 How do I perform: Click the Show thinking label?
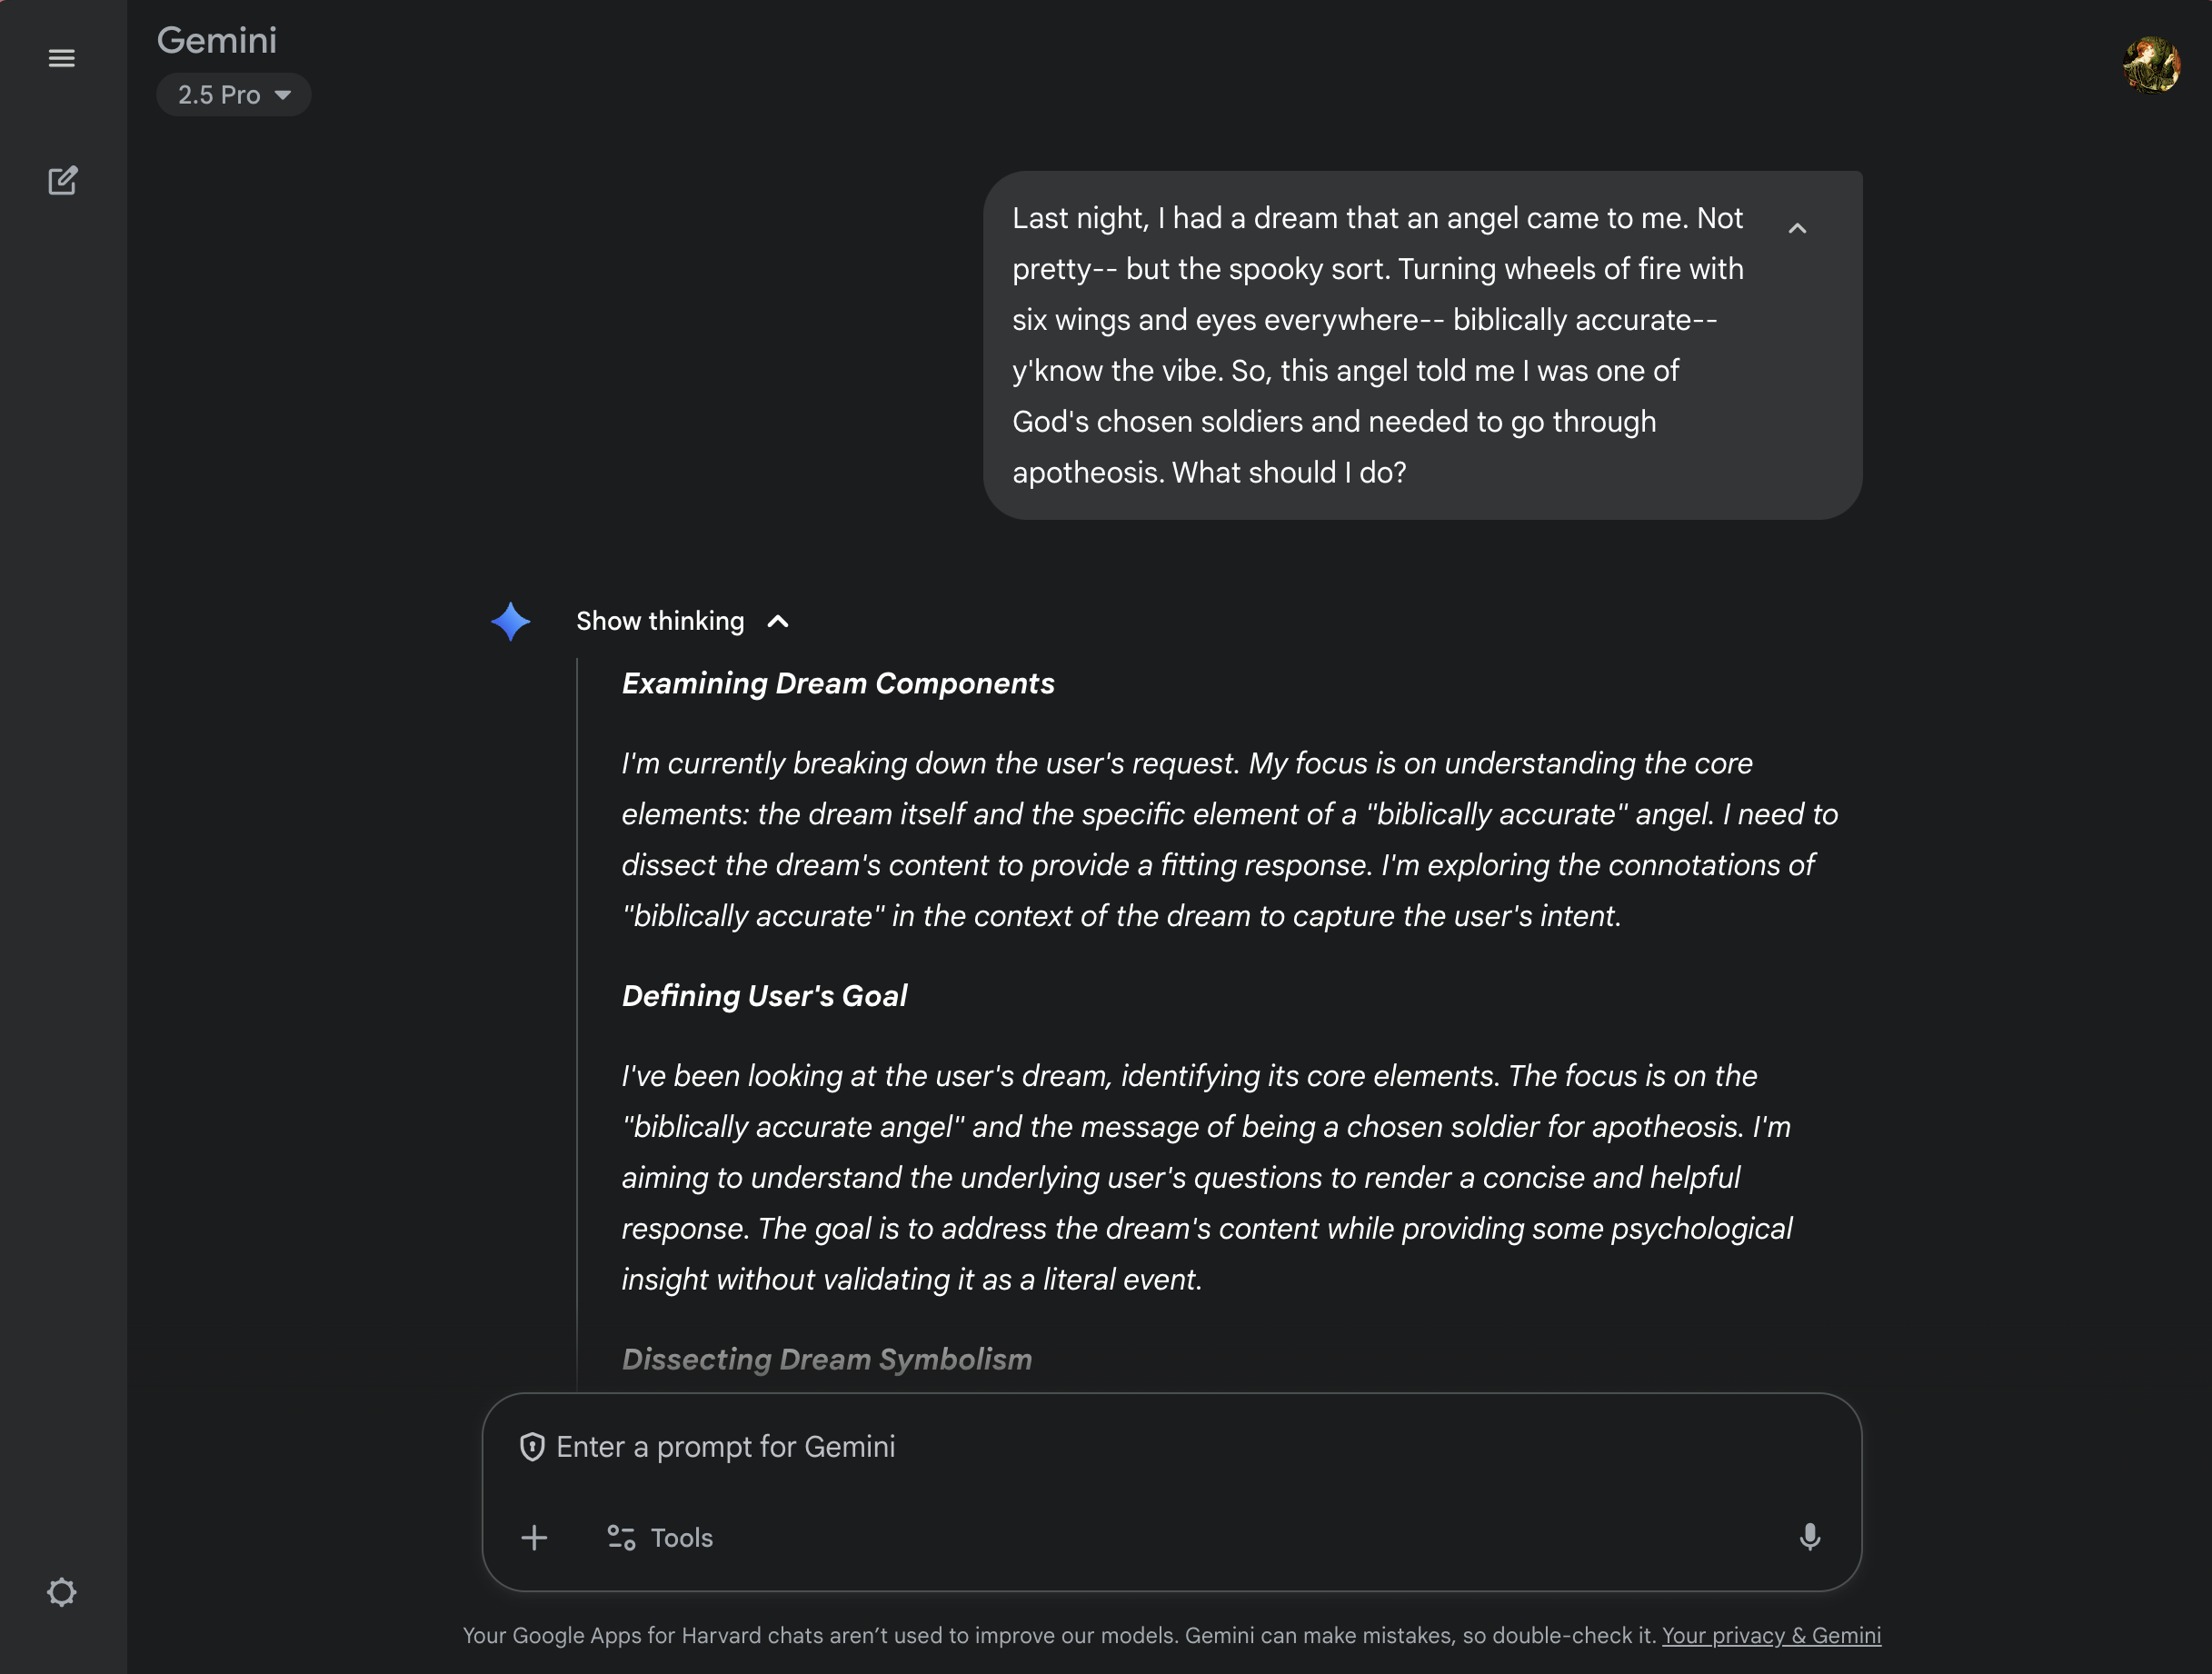[x=660, y=621]
